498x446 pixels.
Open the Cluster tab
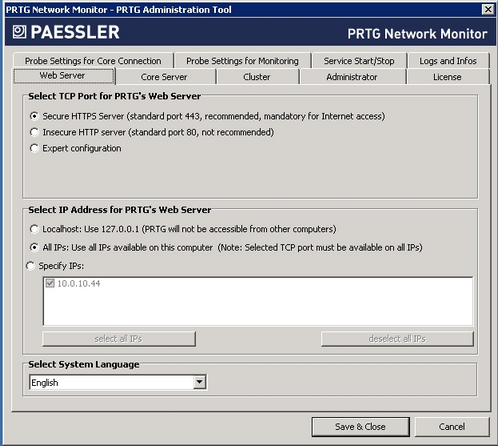[257, 77]
